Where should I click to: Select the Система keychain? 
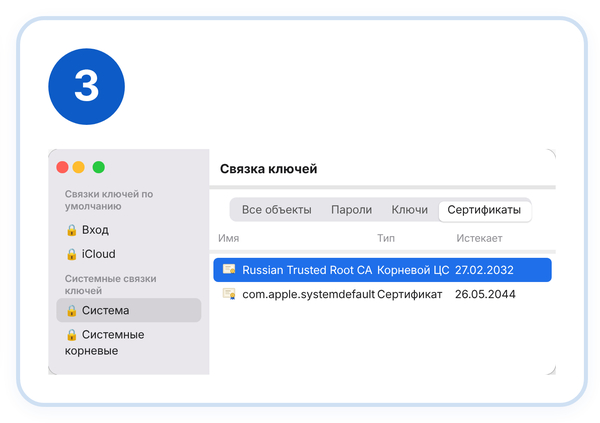click(128, 310)
